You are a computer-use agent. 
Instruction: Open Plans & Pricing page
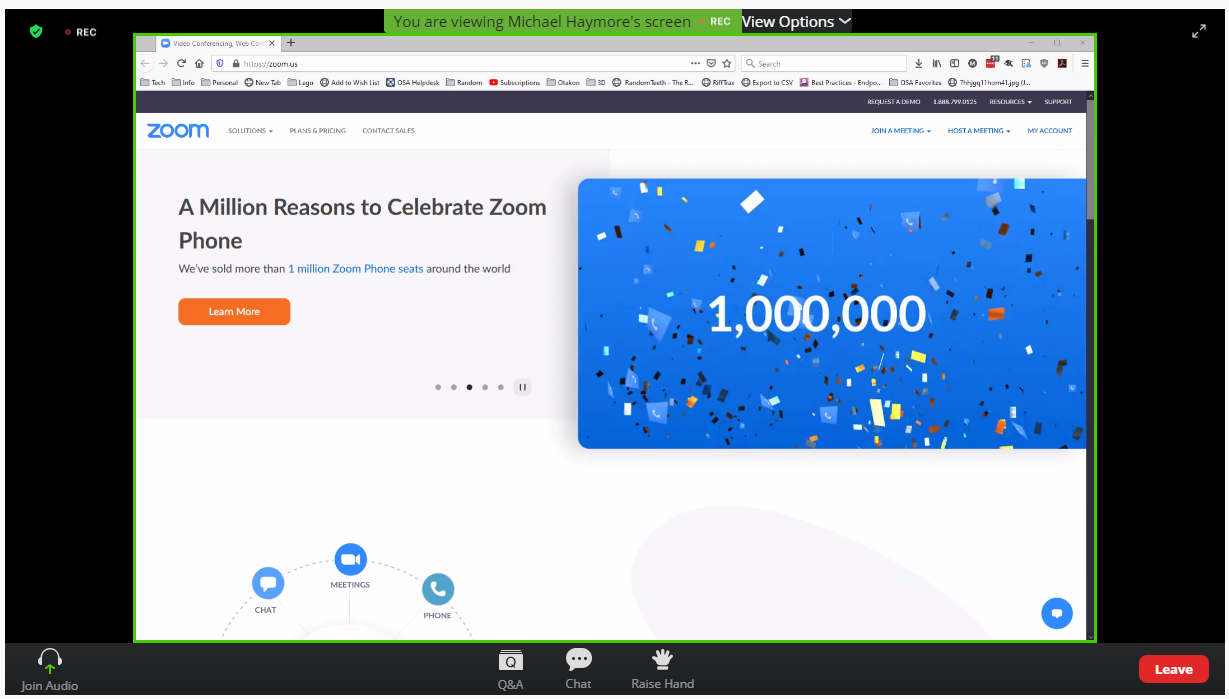point(317,131)
